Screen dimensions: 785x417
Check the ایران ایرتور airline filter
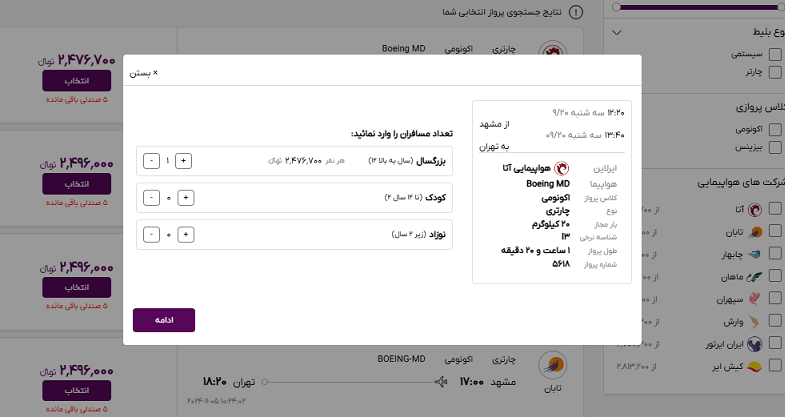775,343
